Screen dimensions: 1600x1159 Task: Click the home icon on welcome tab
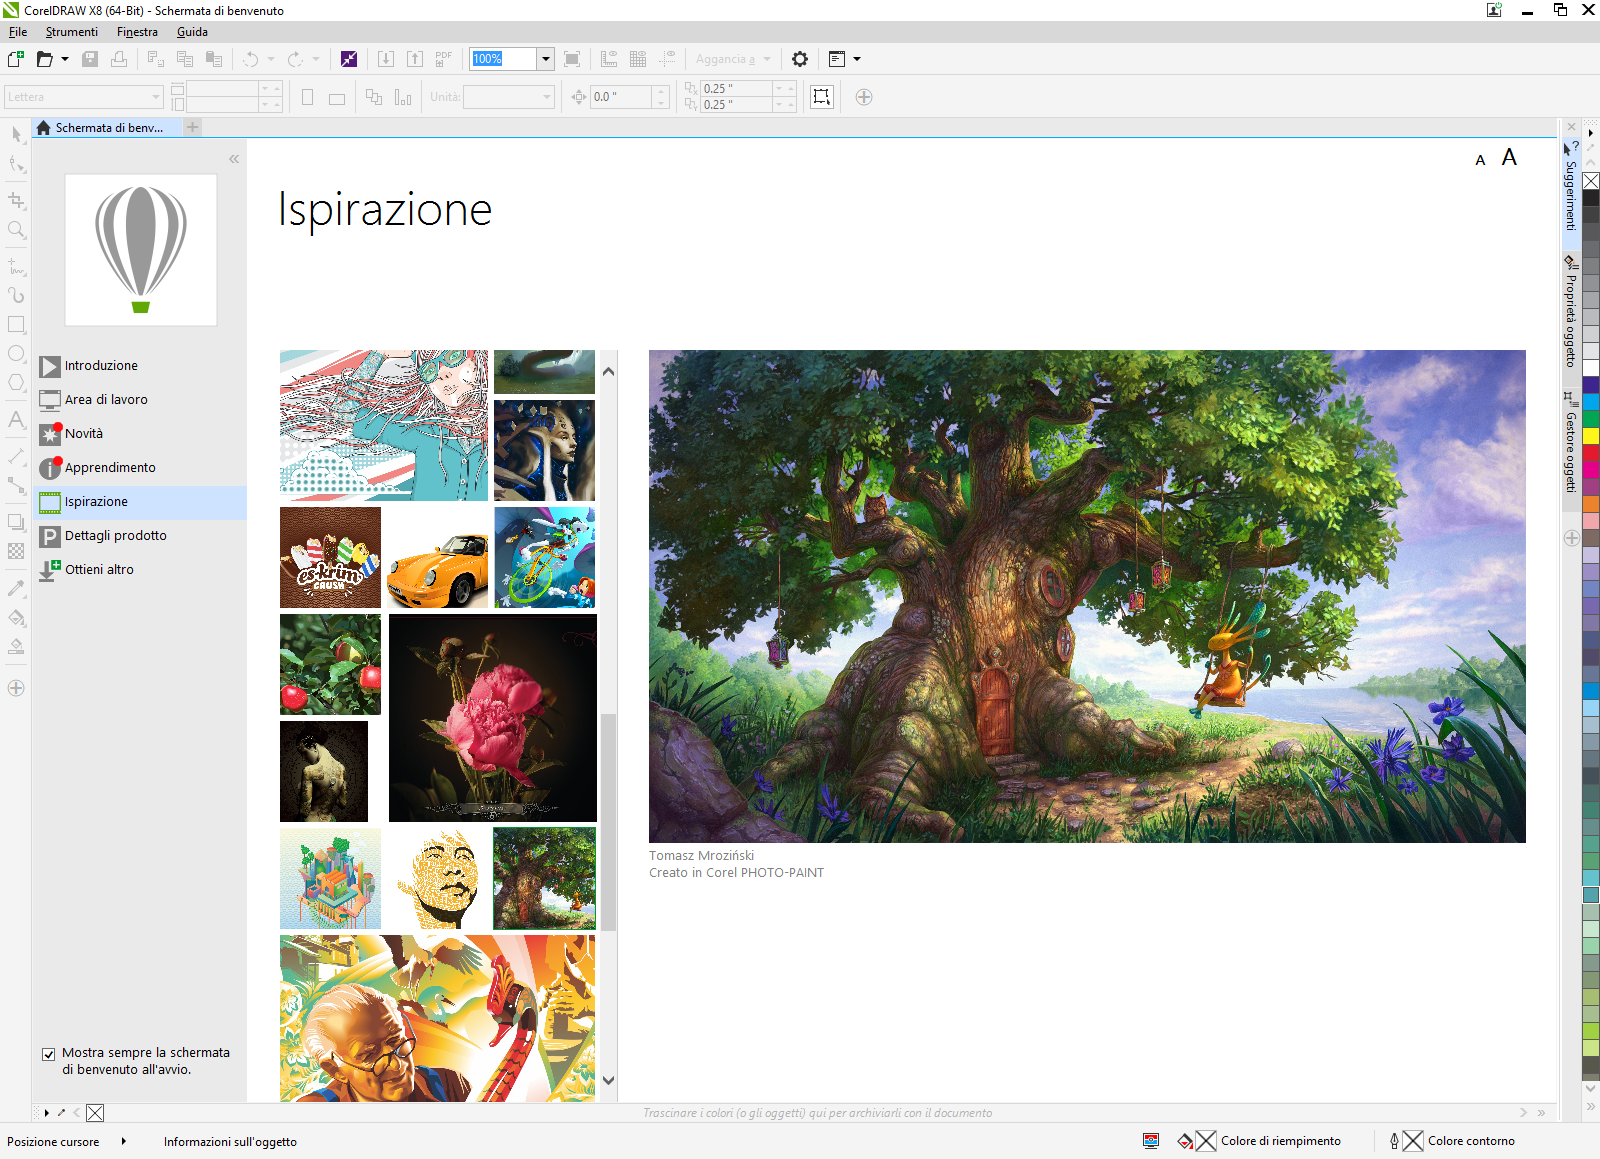[x=43, y=128]
